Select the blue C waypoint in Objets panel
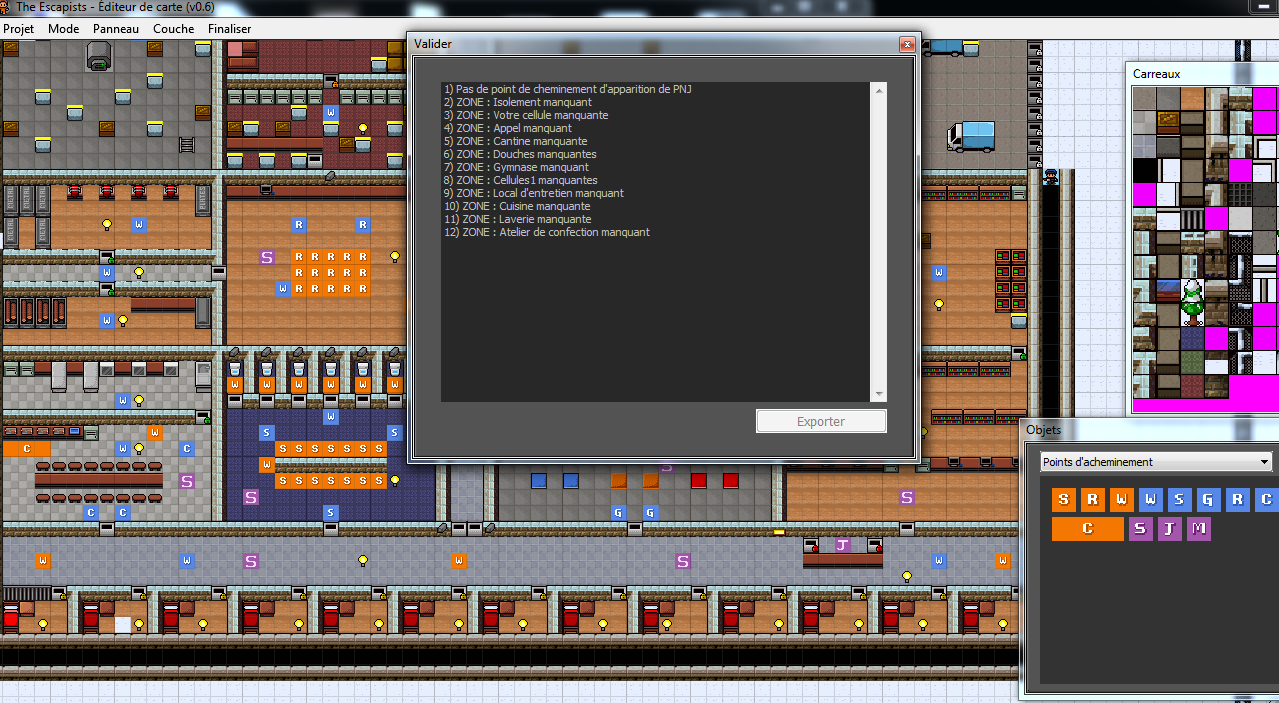Image resolution: width=1279 pixels, height=703 pixels. tap(1266, 499)
